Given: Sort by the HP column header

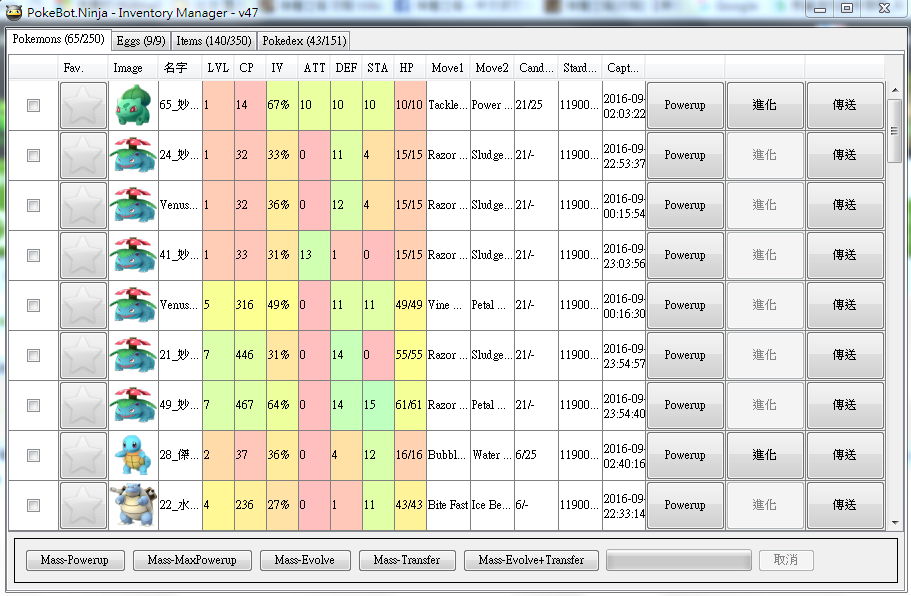Looking at the screenshot, I should pyautogui.click(x=410, y=68).
